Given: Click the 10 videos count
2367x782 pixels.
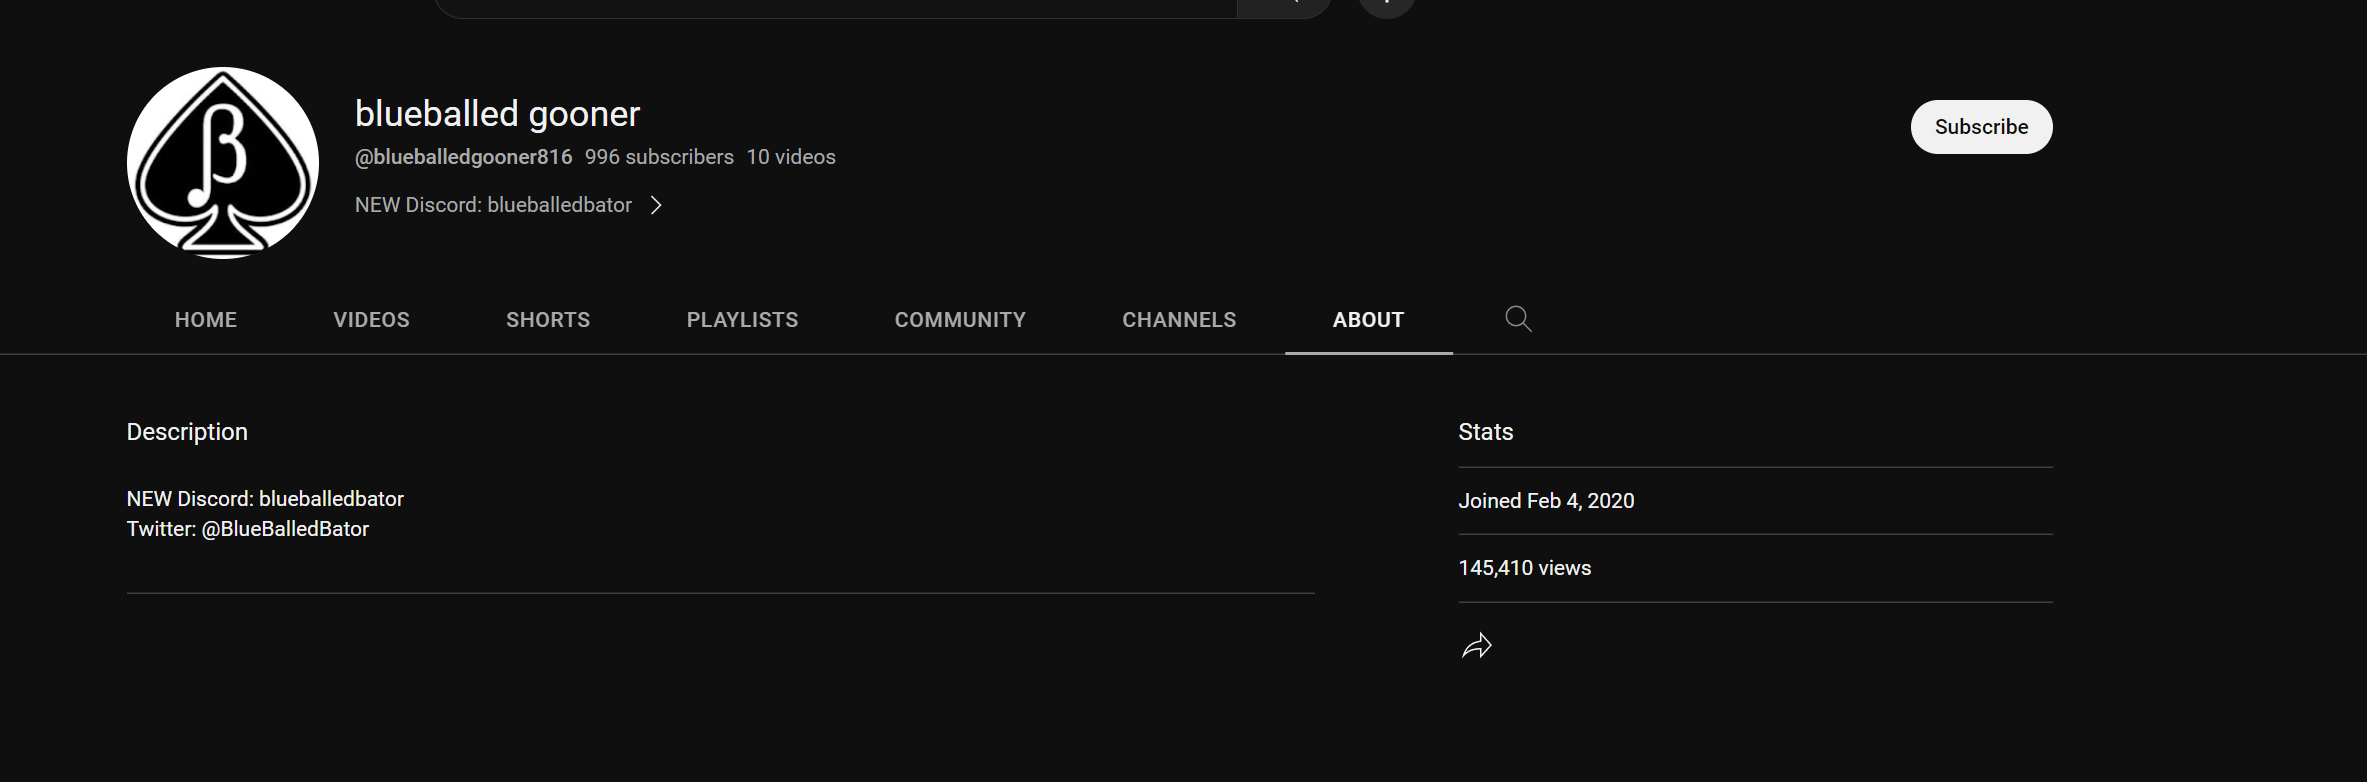Looking at the screenshot, I should pos(791,157).
